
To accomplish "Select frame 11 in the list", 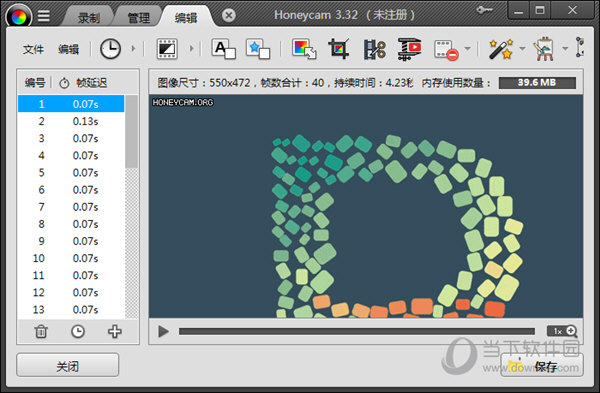I will click(x=71, y=275).
